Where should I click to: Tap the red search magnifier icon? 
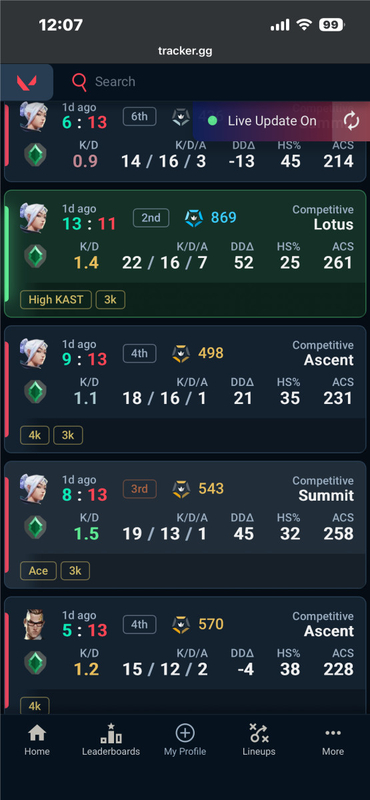pyautogui.click(x=79, y=82)
